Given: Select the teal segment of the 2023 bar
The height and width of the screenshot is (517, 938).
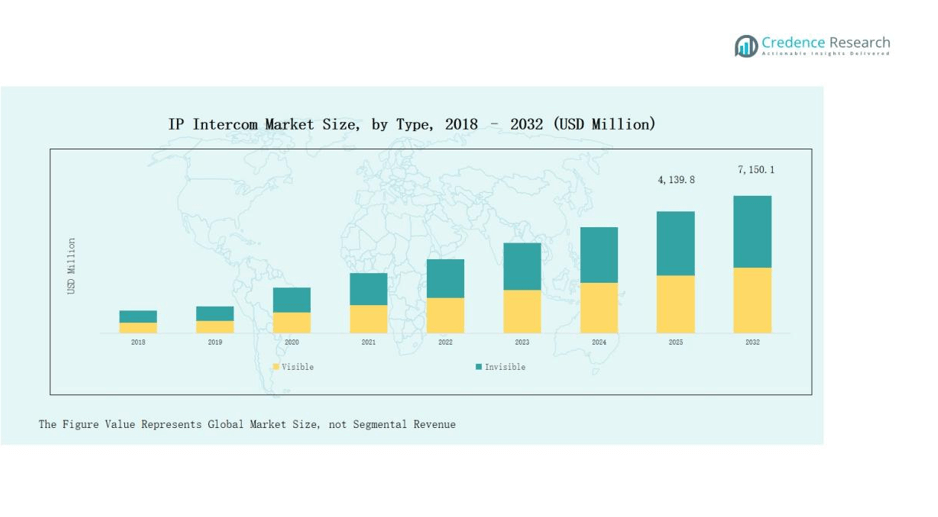Looking at the screenshot, I should [x=522, y=266].
